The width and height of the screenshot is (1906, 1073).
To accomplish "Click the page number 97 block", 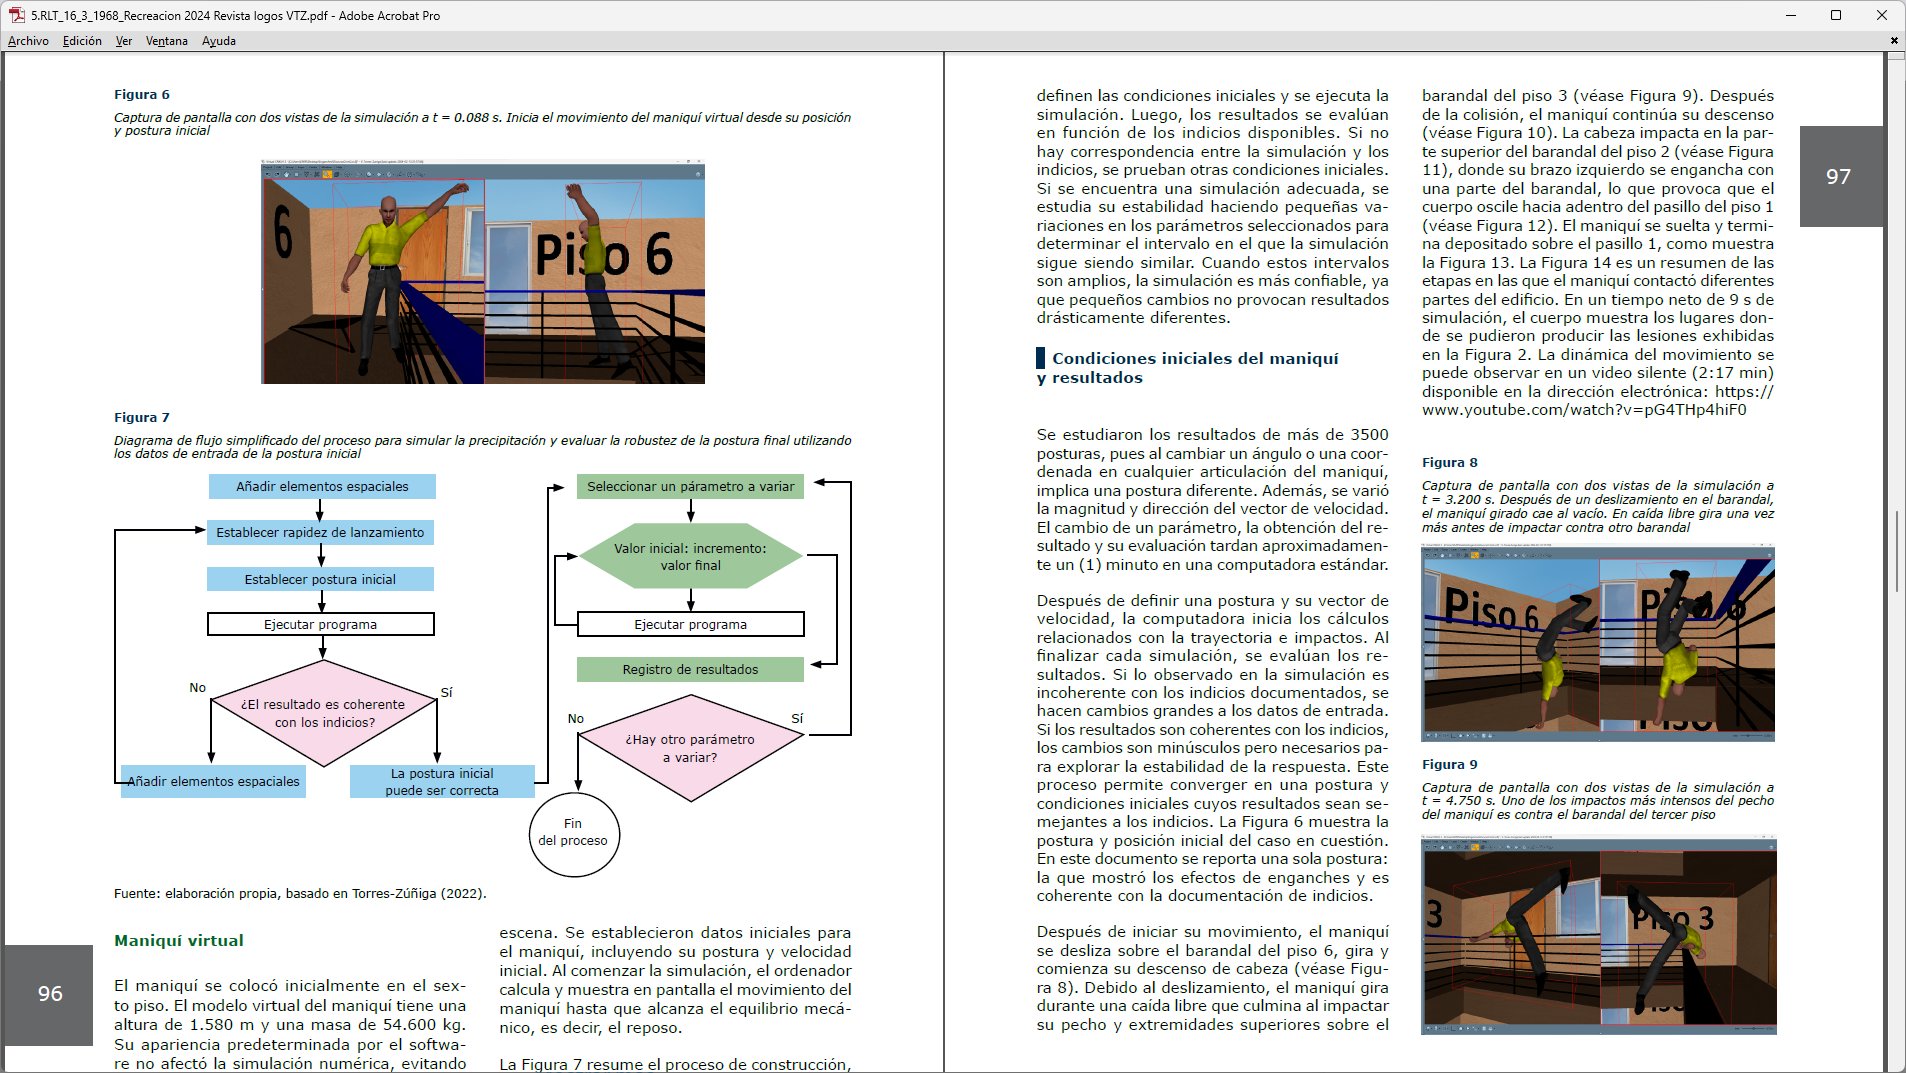I will (1839, 176).
